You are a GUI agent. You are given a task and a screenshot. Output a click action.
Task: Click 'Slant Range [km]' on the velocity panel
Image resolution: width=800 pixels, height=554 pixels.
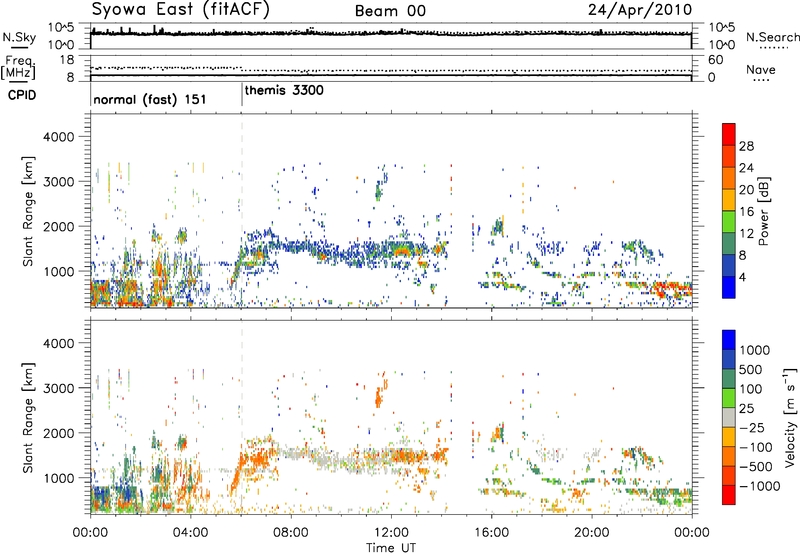pos(28,417)
